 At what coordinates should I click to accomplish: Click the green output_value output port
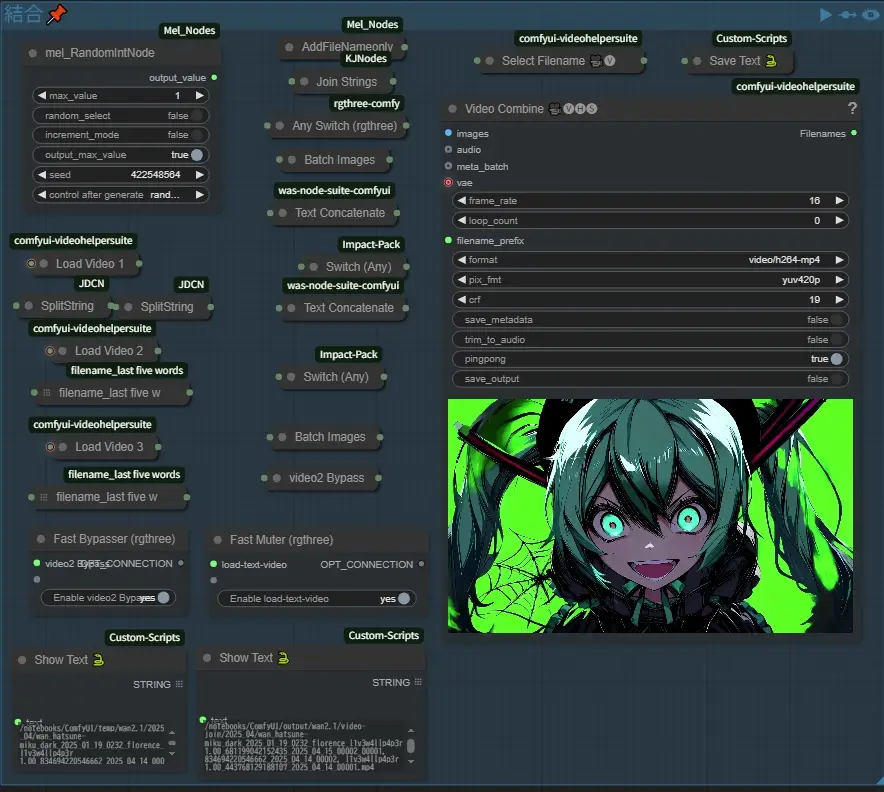point(214,77)
